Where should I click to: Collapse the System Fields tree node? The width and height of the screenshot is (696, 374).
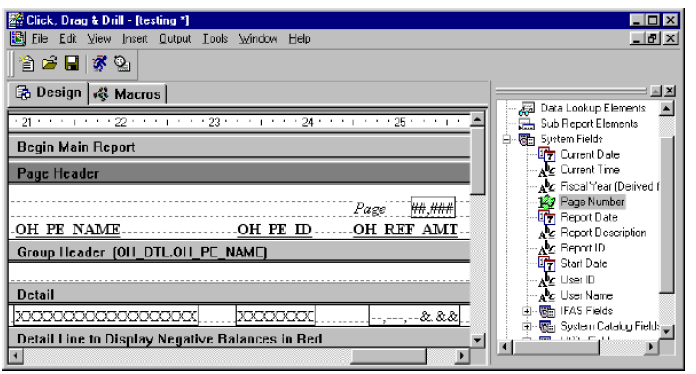tap(506, 140)
